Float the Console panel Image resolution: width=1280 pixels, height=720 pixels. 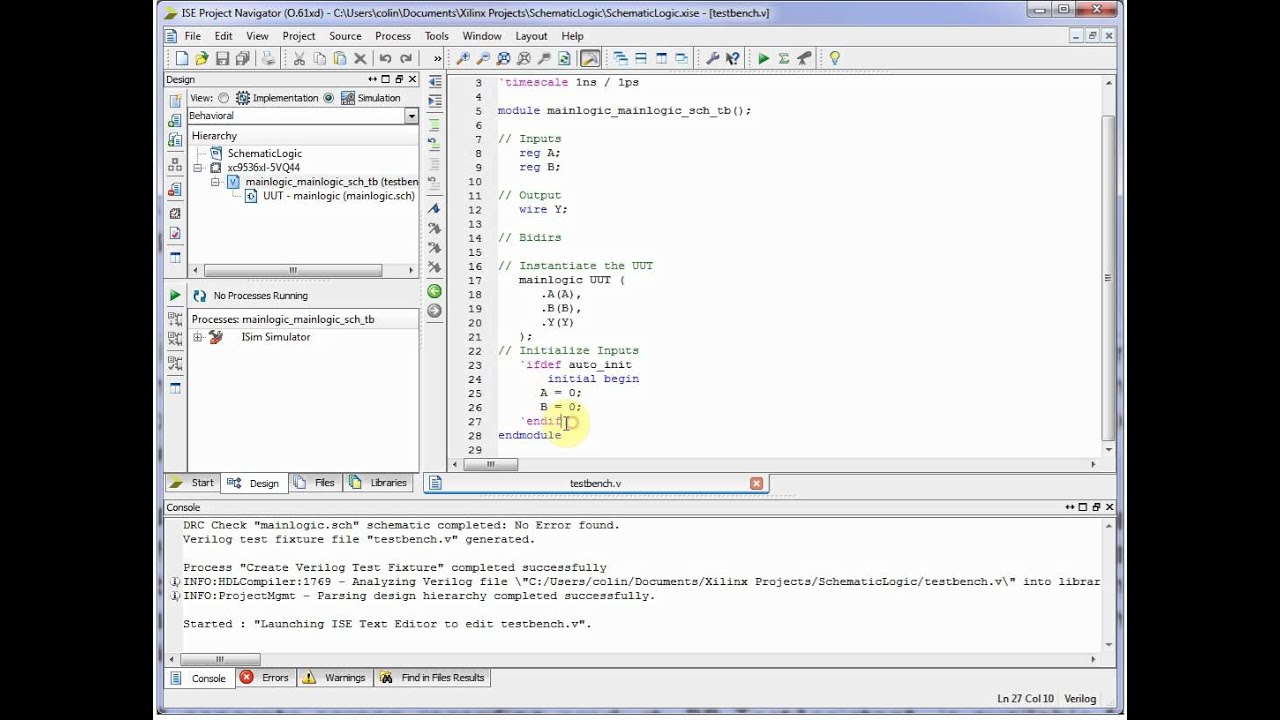[1096, 508]
